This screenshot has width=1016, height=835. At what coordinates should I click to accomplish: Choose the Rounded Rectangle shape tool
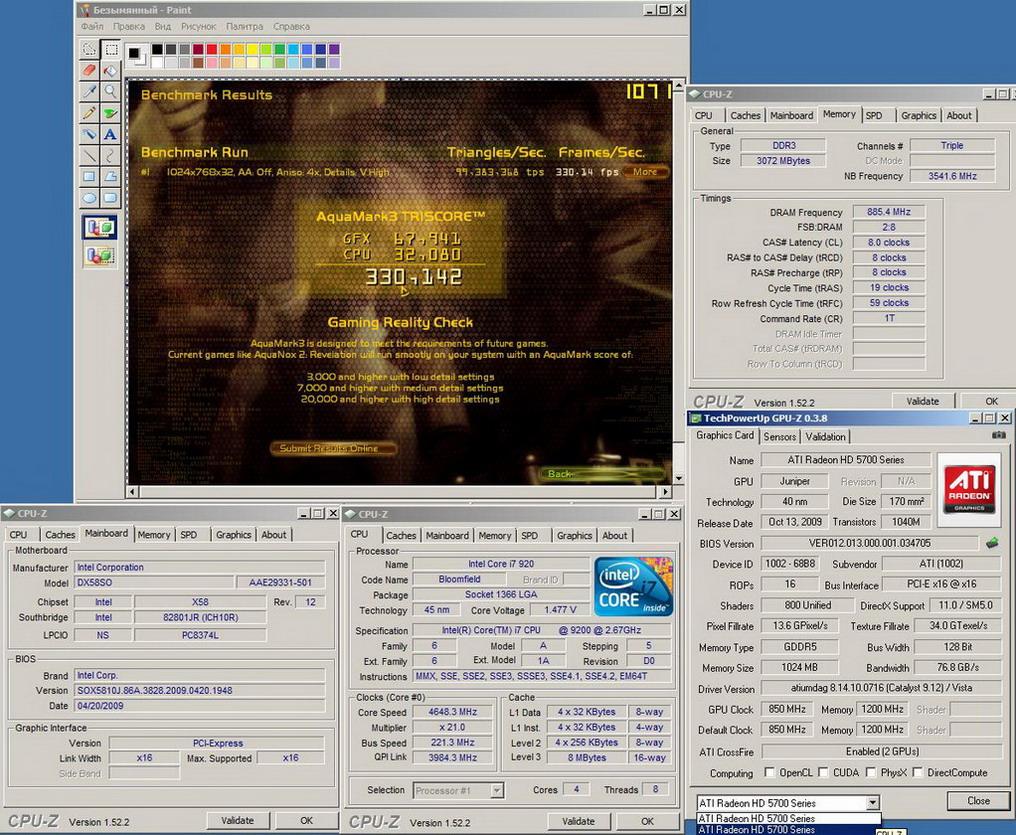coord(111,198)
